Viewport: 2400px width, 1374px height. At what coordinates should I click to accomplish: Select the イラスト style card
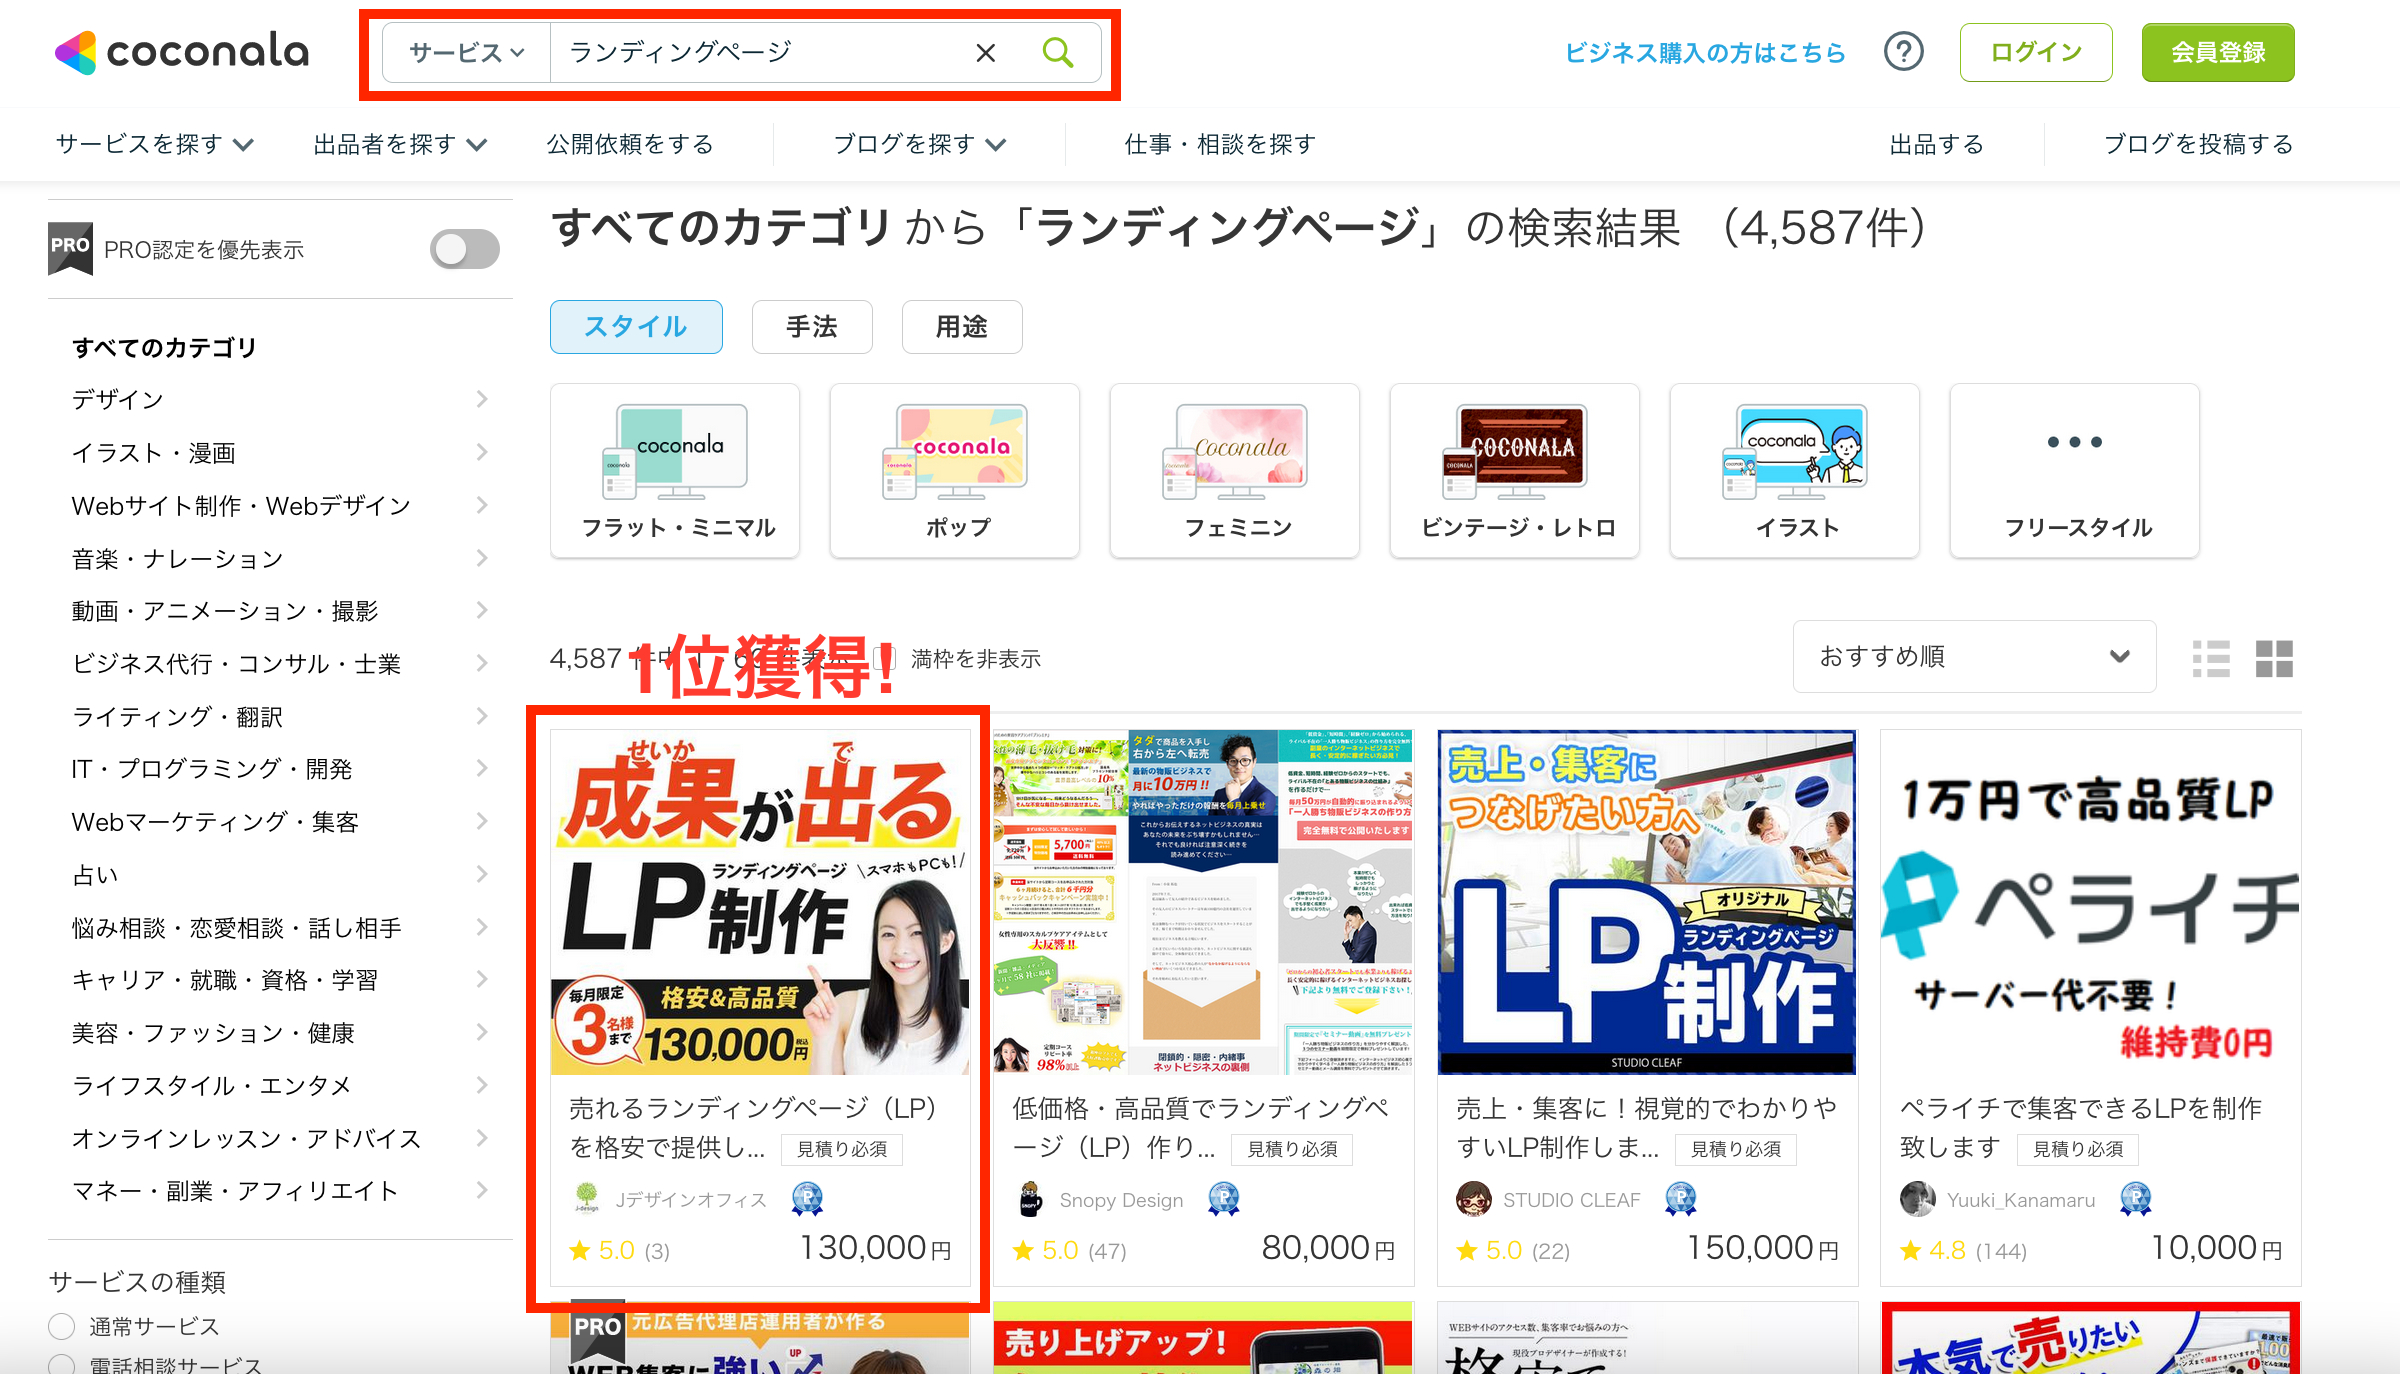[x=1795, y=471]
